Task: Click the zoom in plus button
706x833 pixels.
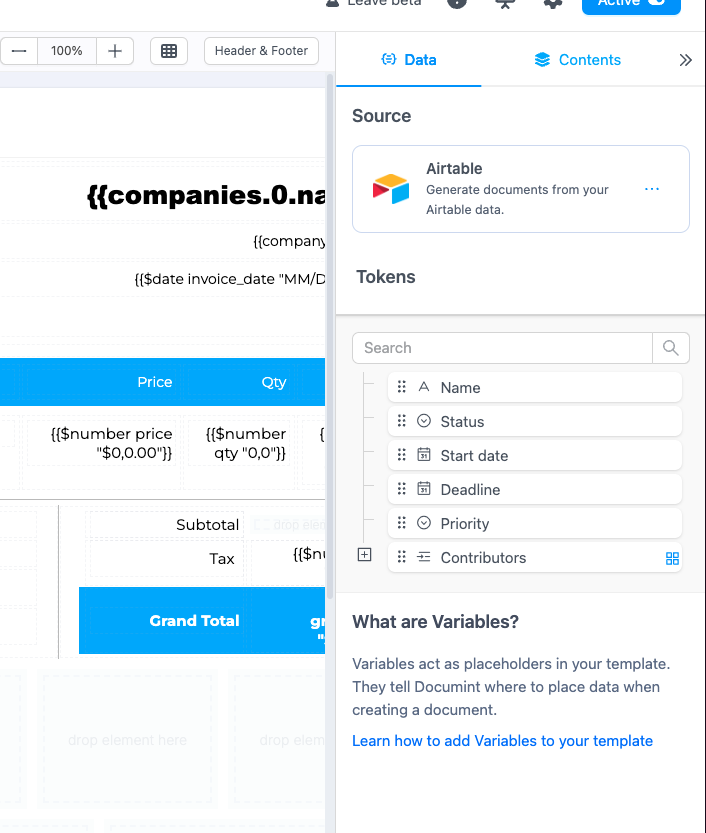Action: (115, 51)
